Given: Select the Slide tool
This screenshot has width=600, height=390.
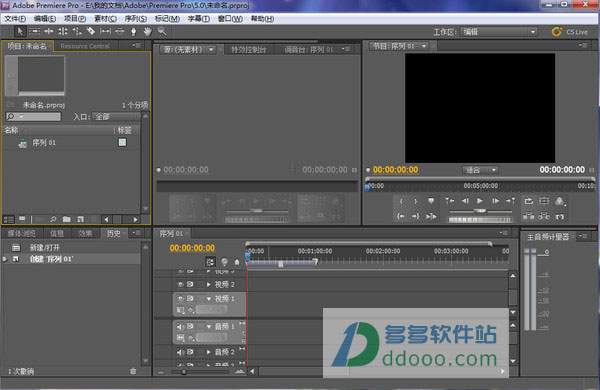Looking at the screenshot, I should click(119, 31).
